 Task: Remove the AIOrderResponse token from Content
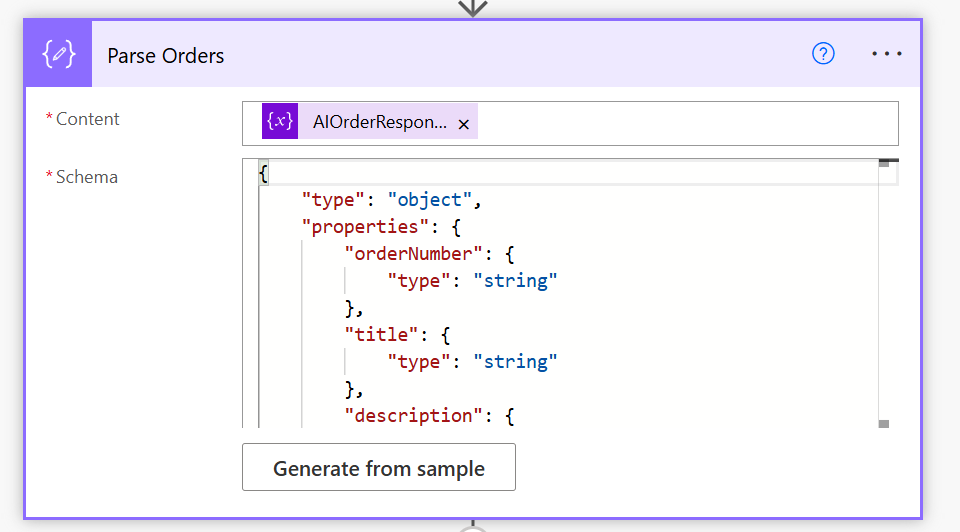pyautogui.click(x=463, y=124)
